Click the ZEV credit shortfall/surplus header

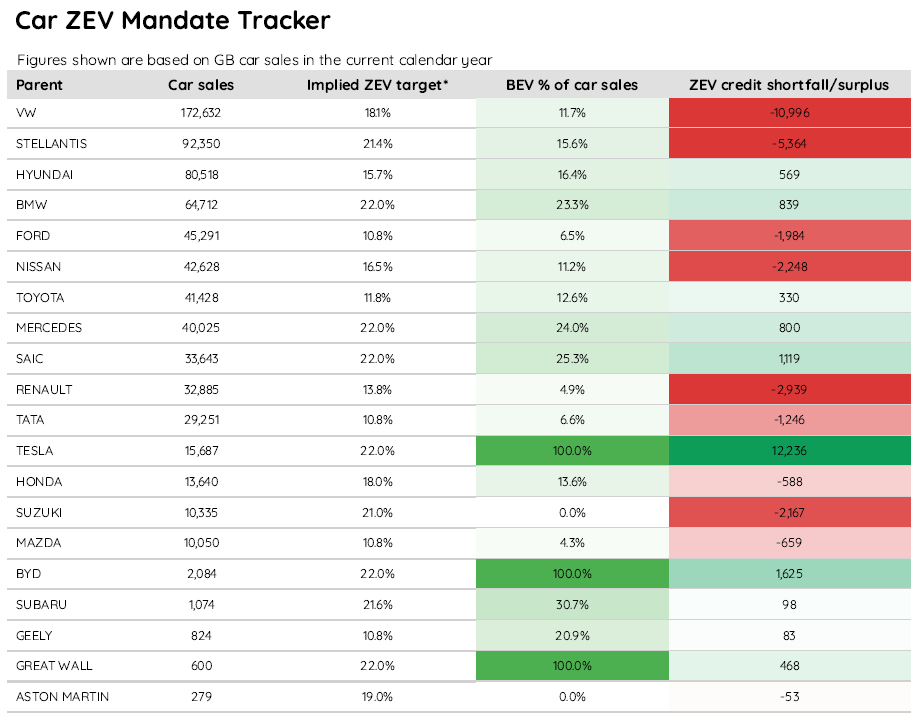coord(789,85)
